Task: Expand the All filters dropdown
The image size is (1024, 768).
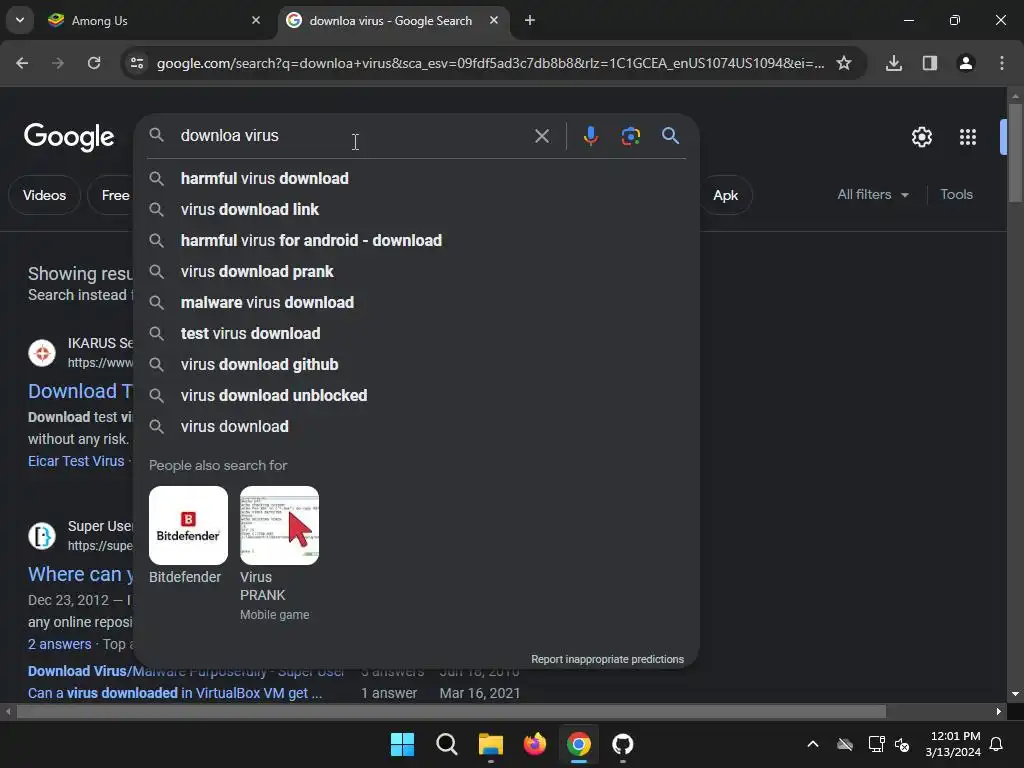Action: 872,195
